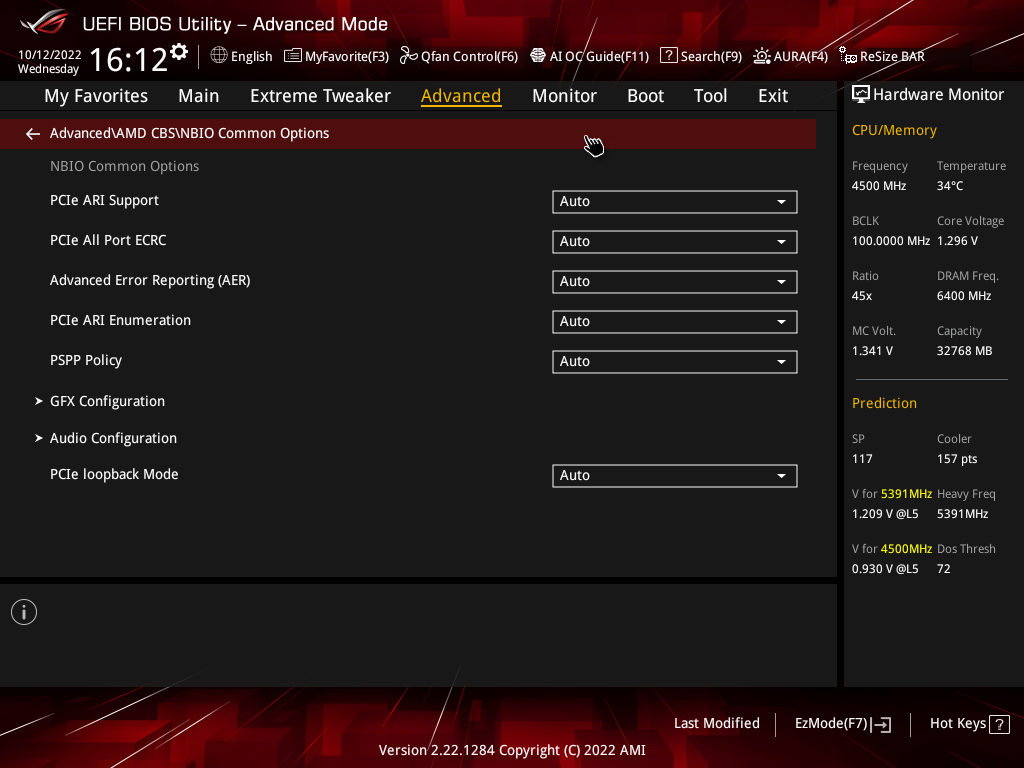Open the PCIe All Port ECRC dropdown
The width and height of the screenshot is (1024, 768).
pos(675,242)
